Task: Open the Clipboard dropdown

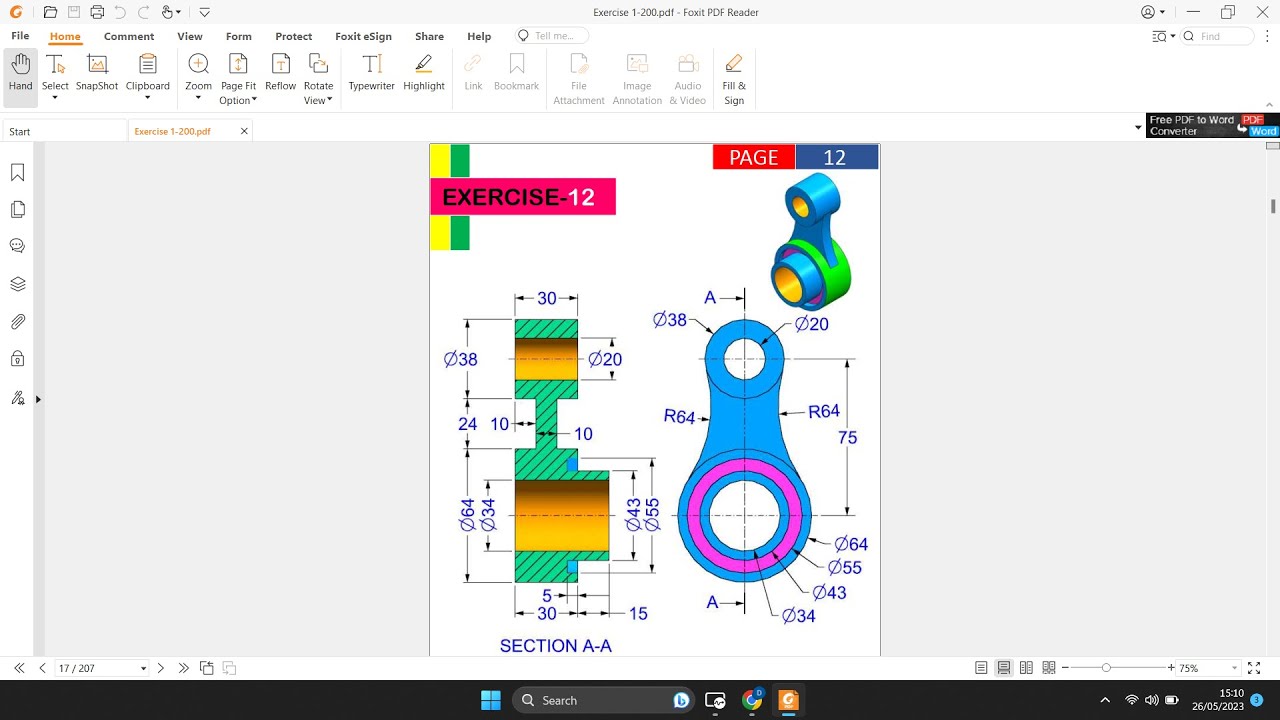Action: click(148, 98)
